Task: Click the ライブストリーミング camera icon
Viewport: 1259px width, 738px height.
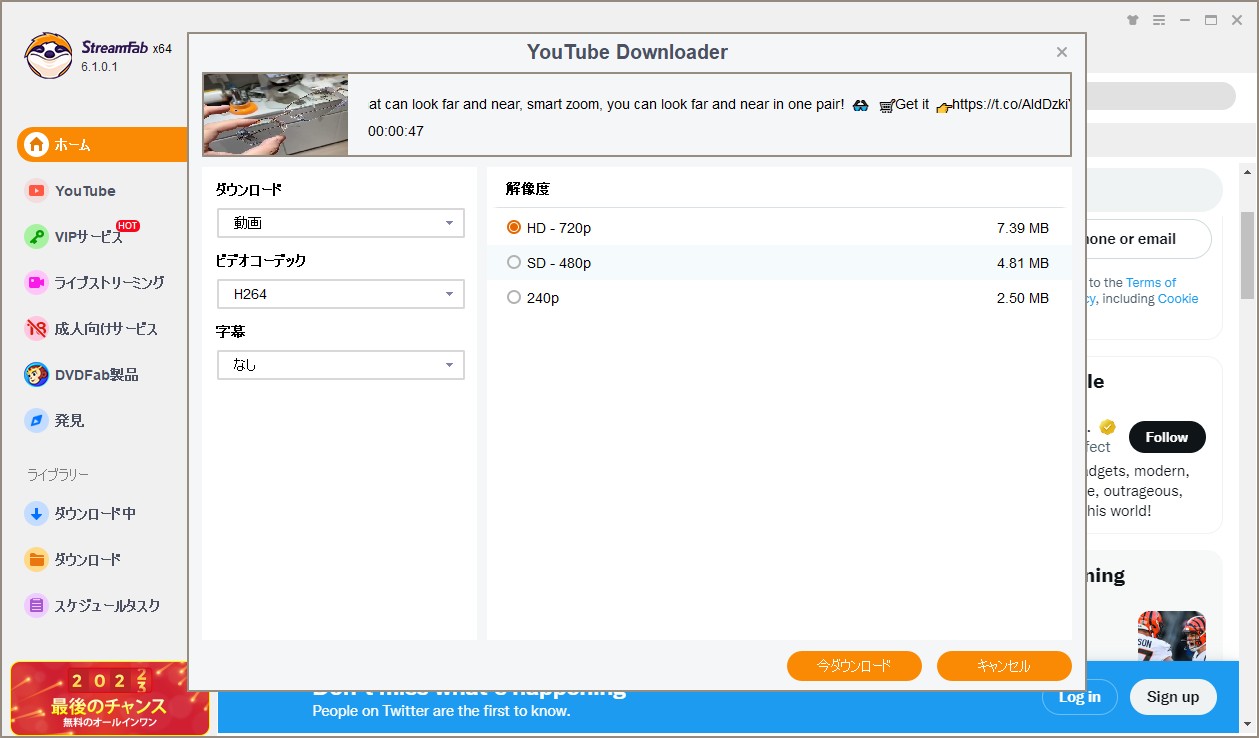Action: coord(37,283)
